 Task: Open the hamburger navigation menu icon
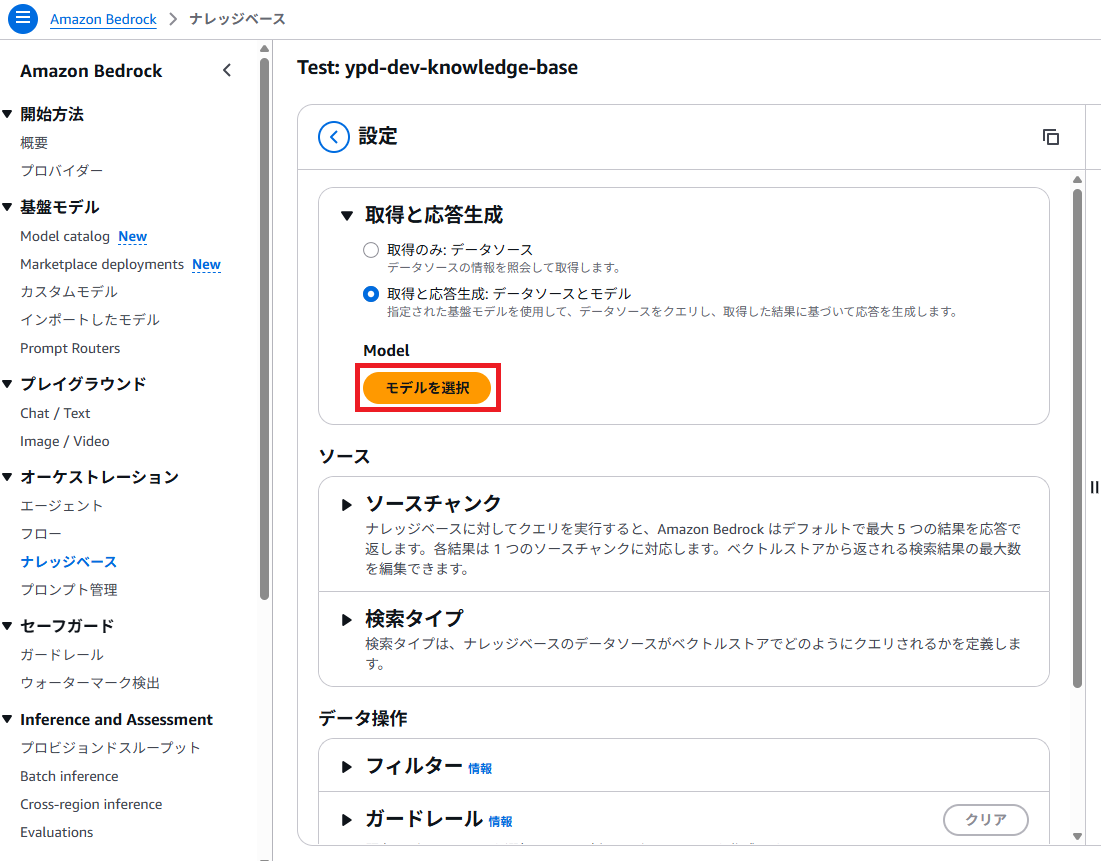pyautogui.click(x=22, y=18)
